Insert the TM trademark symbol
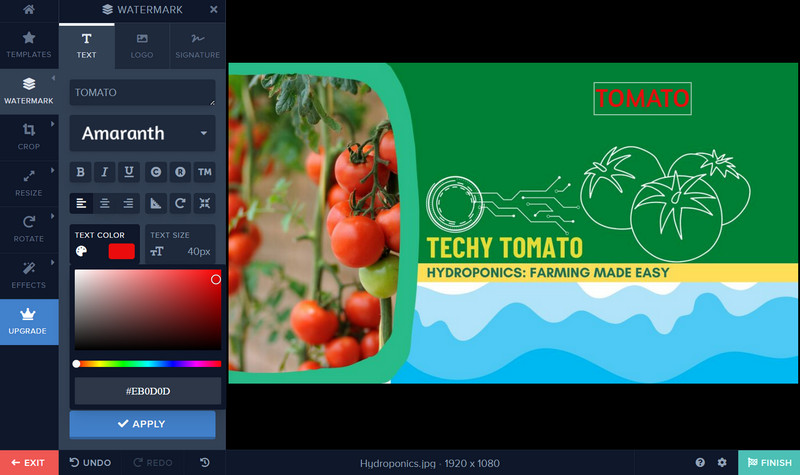800x475 pixels. [204, 172]
